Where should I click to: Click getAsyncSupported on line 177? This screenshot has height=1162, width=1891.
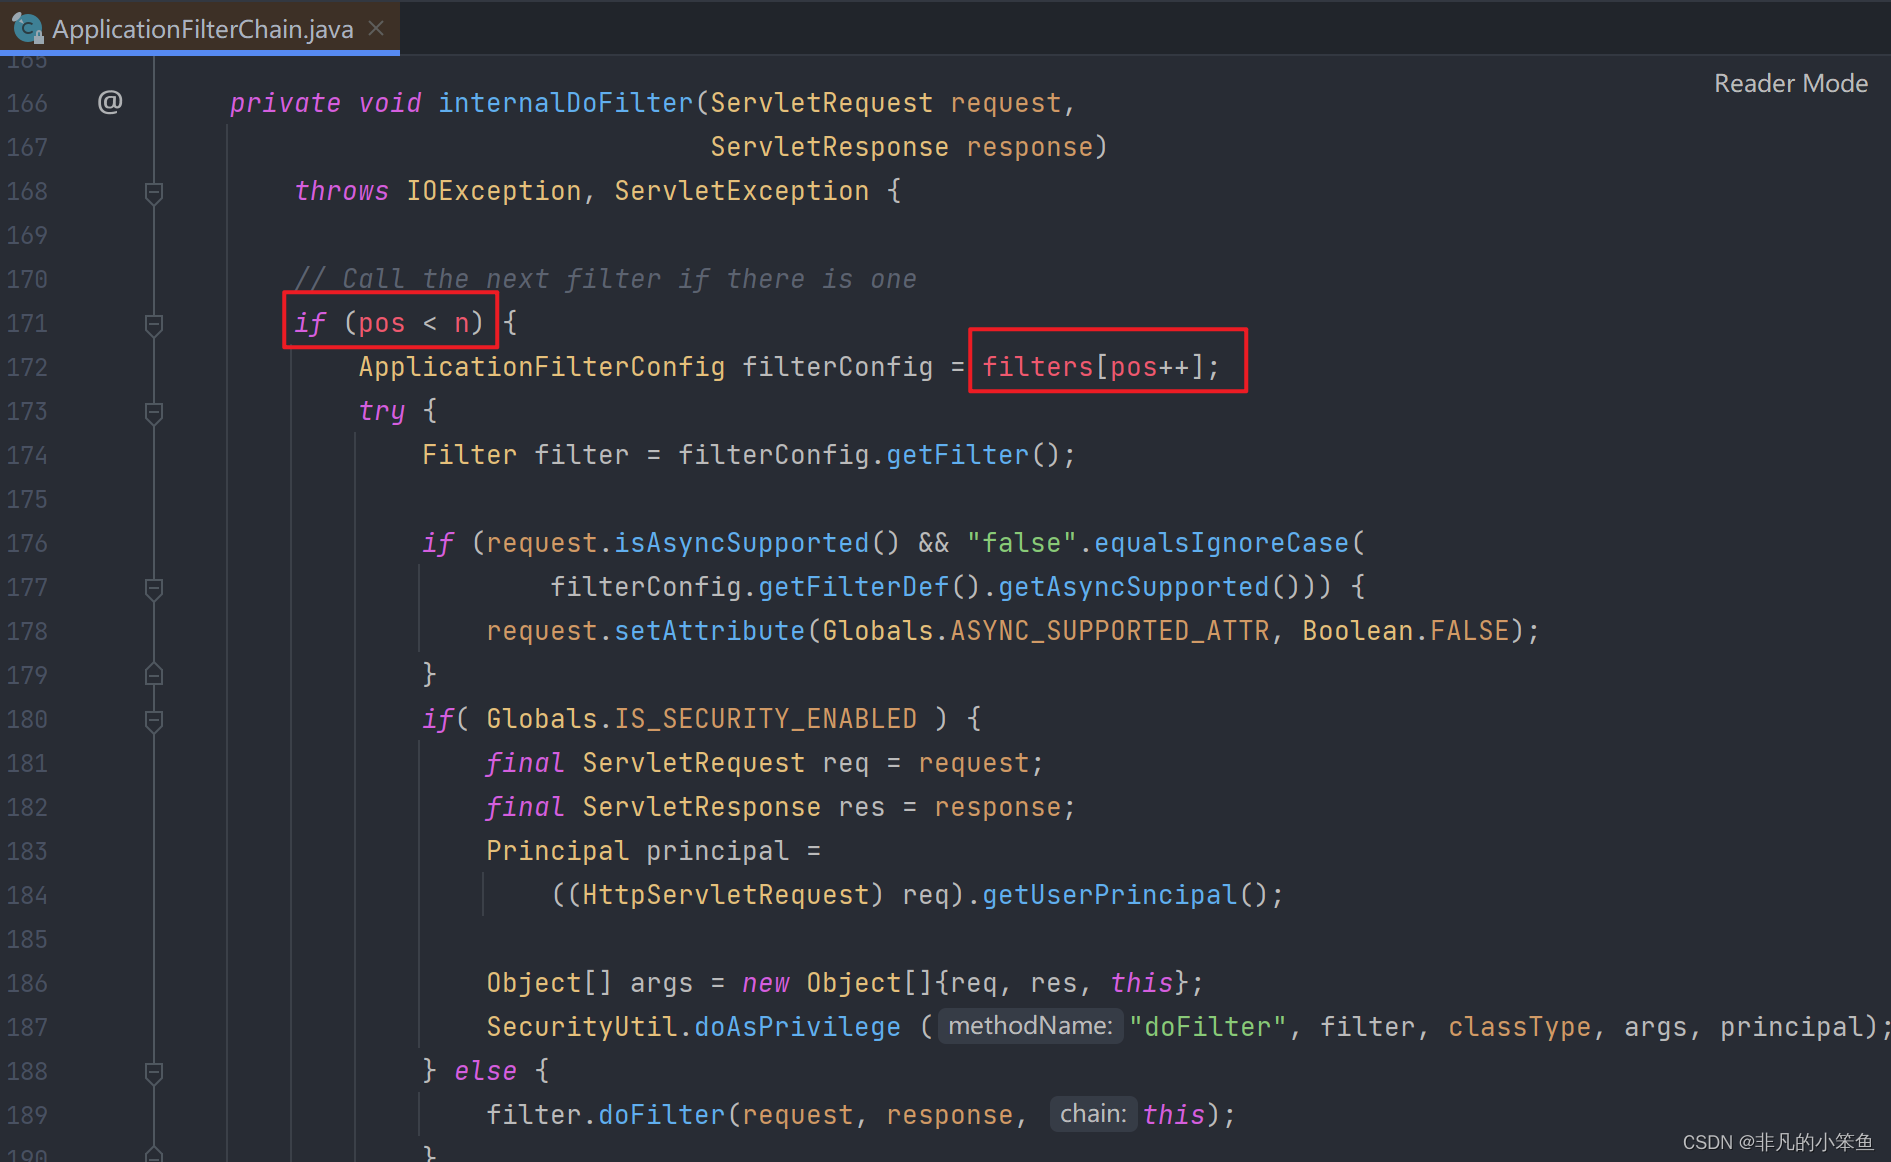(1133, 587)
